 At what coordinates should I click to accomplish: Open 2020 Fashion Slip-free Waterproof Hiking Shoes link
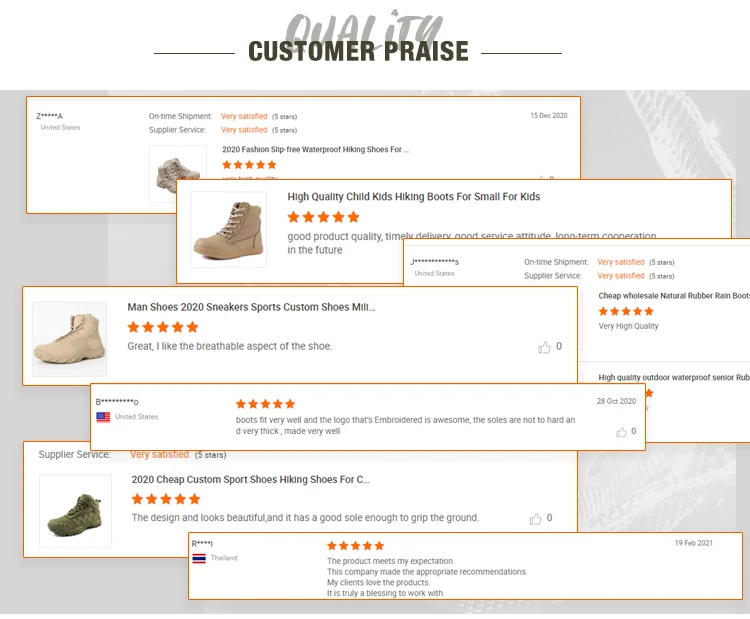tap(315, 150)
